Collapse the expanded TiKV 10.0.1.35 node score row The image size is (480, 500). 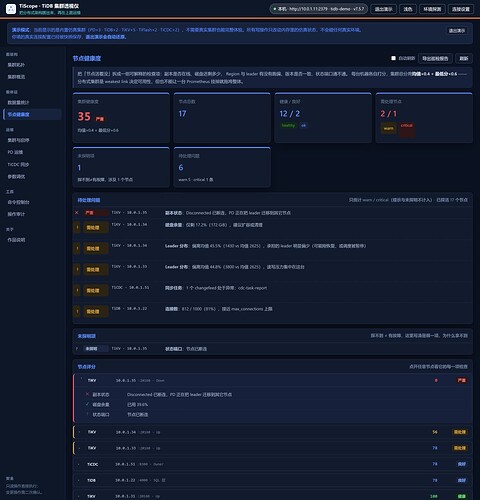click(x=273, y=380)
